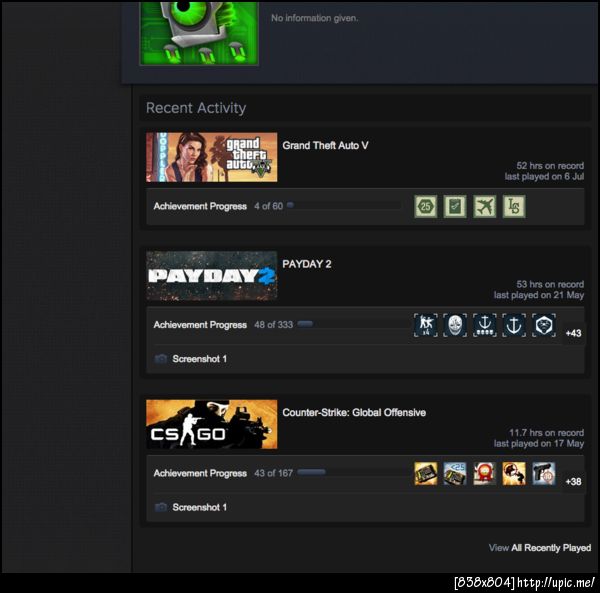Click 'last played on 21 May' text
The height and width of the screenshot is (593, 600).
[539, 295]
